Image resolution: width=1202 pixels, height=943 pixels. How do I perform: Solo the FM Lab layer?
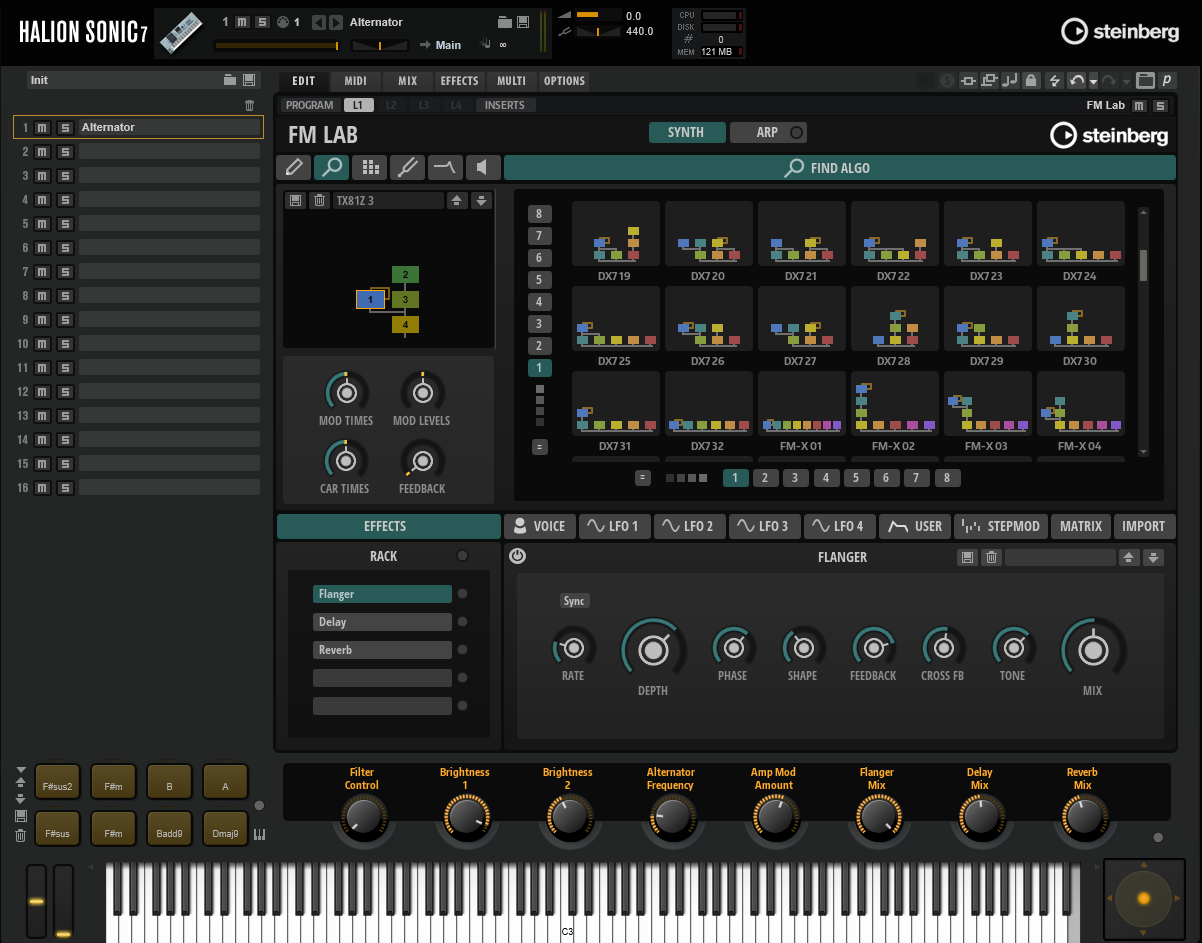tap(1160, 105)
